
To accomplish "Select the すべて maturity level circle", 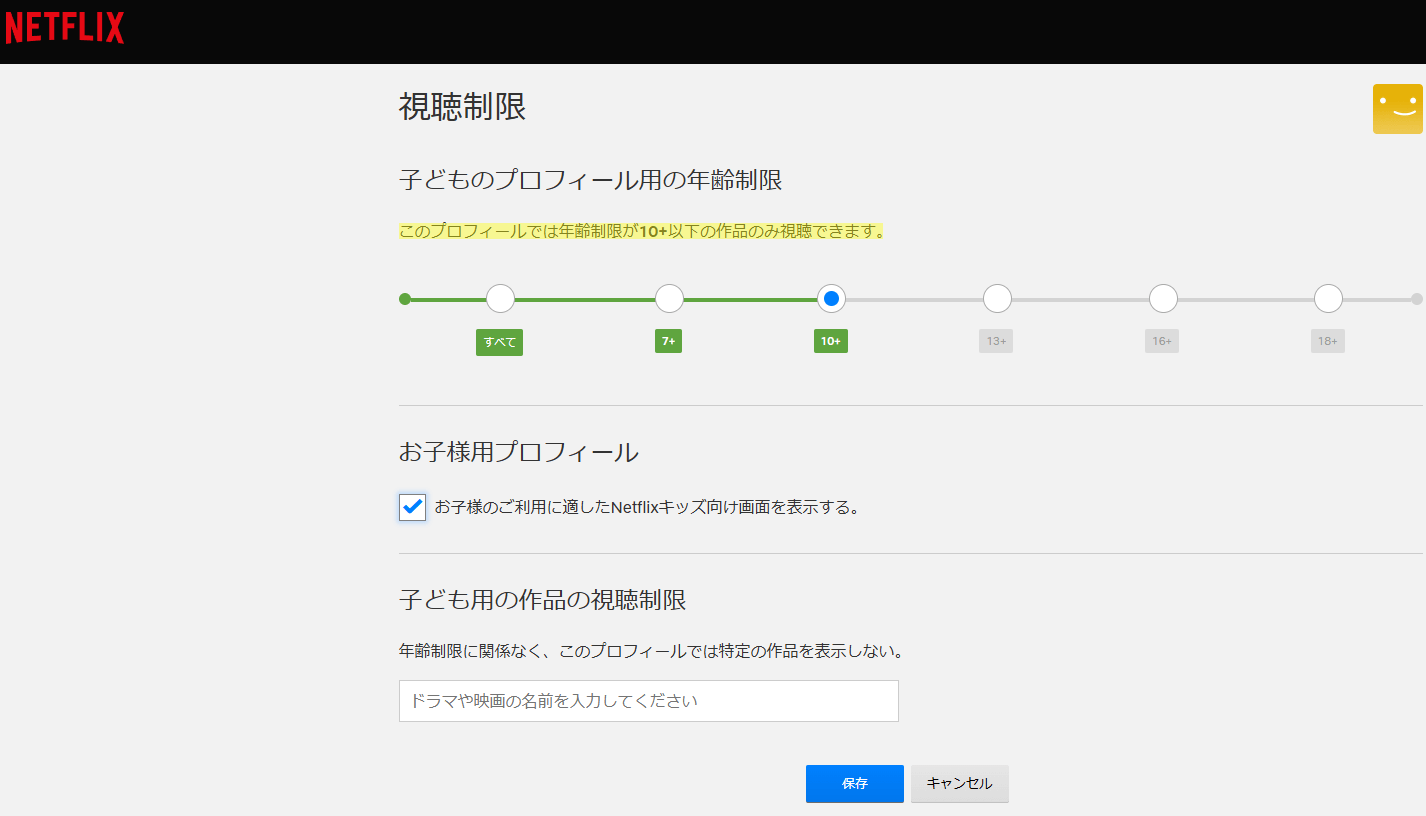I will point(500,299).
